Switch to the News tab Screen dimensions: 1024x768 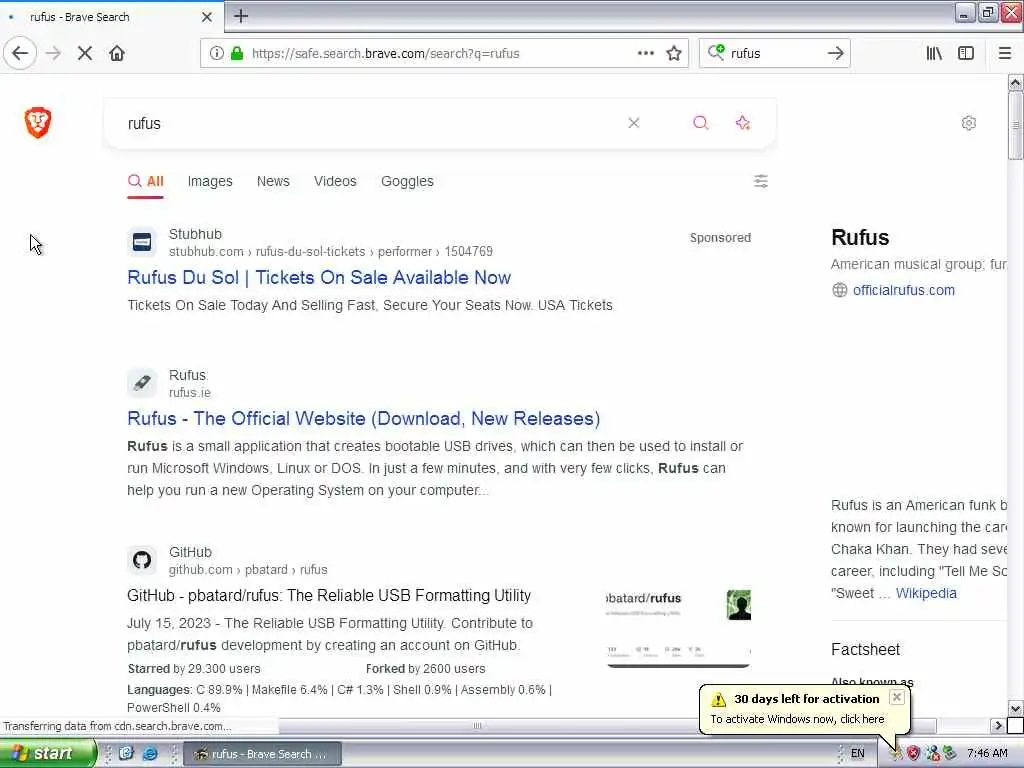273,181
